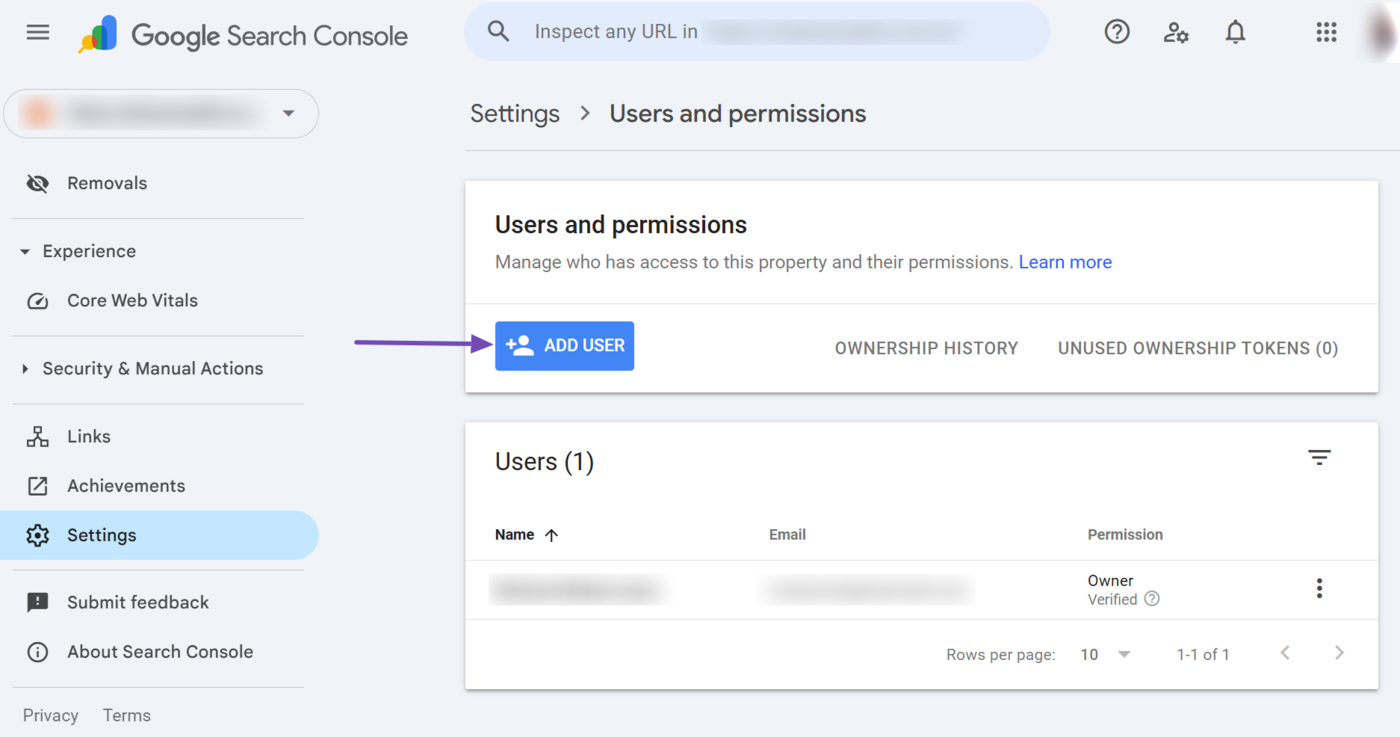Open user settings icon in header
Image resolution: width=1400 pixels, height=737 pixels.
click(x=1176, y=32)
